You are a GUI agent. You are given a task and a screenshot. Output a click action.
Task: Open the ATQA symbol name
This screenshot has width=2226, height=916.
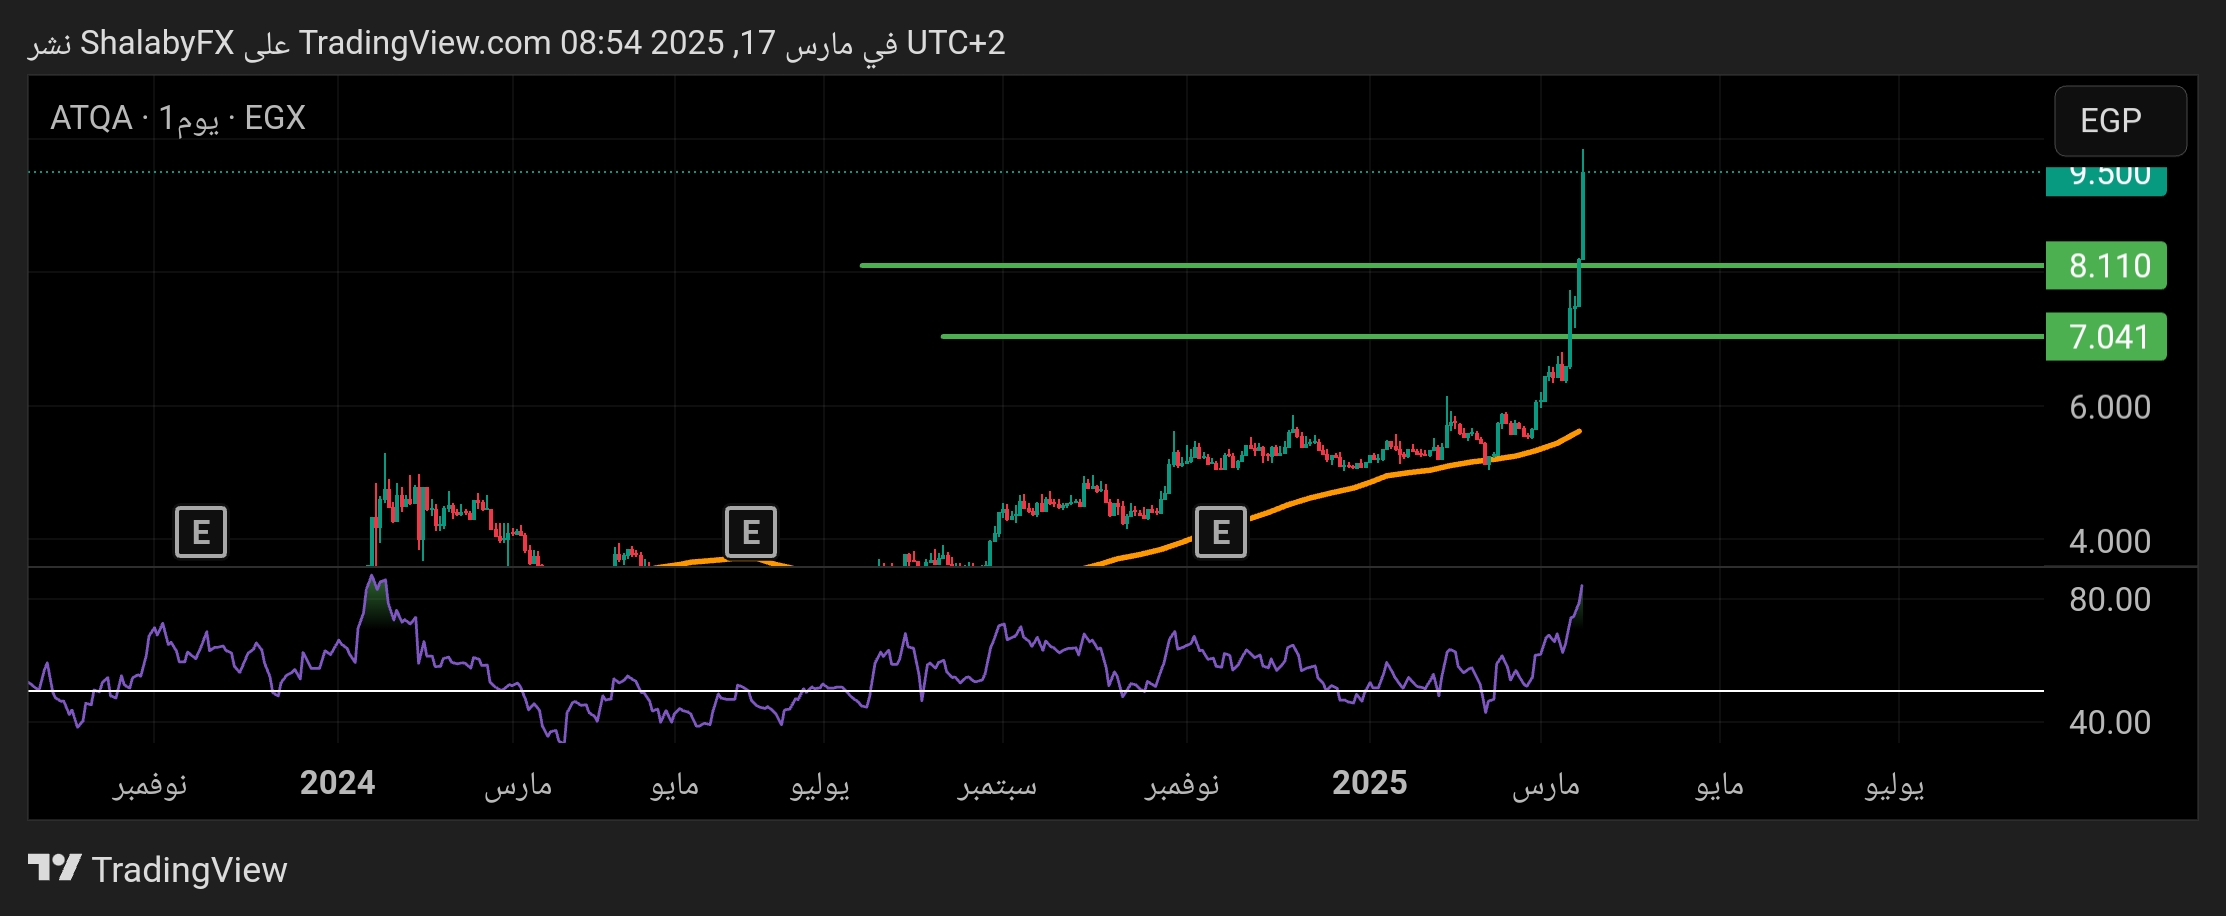coord(93,118)
